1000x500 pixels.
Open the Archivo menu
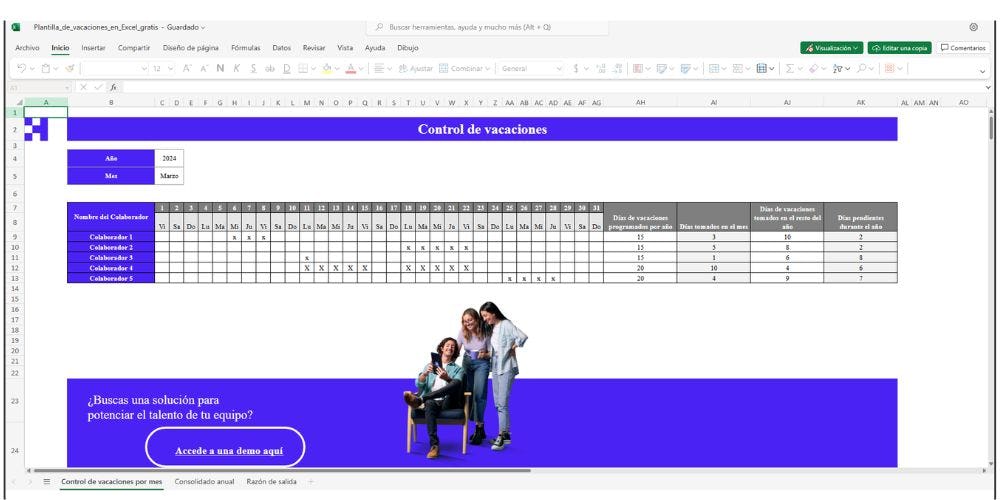point(27,48)
